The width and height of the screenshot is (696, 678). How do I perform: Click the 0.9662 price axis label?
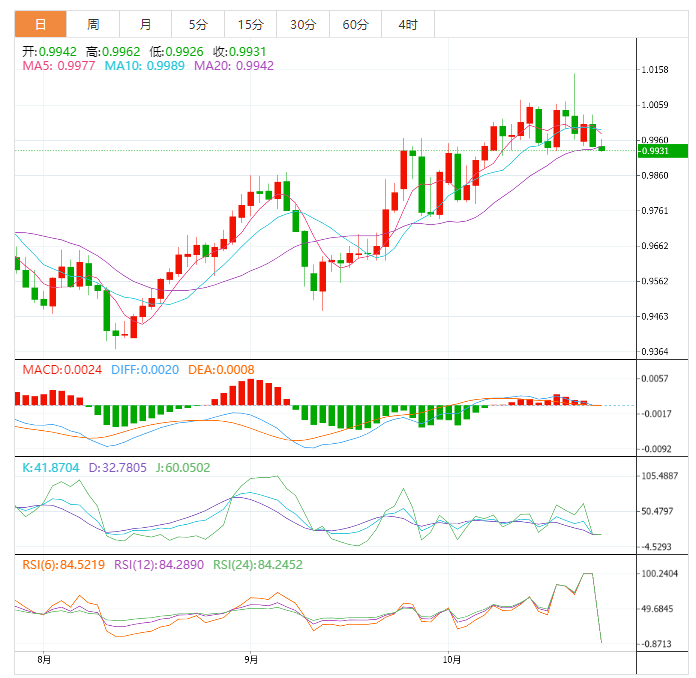pos(655,246)
